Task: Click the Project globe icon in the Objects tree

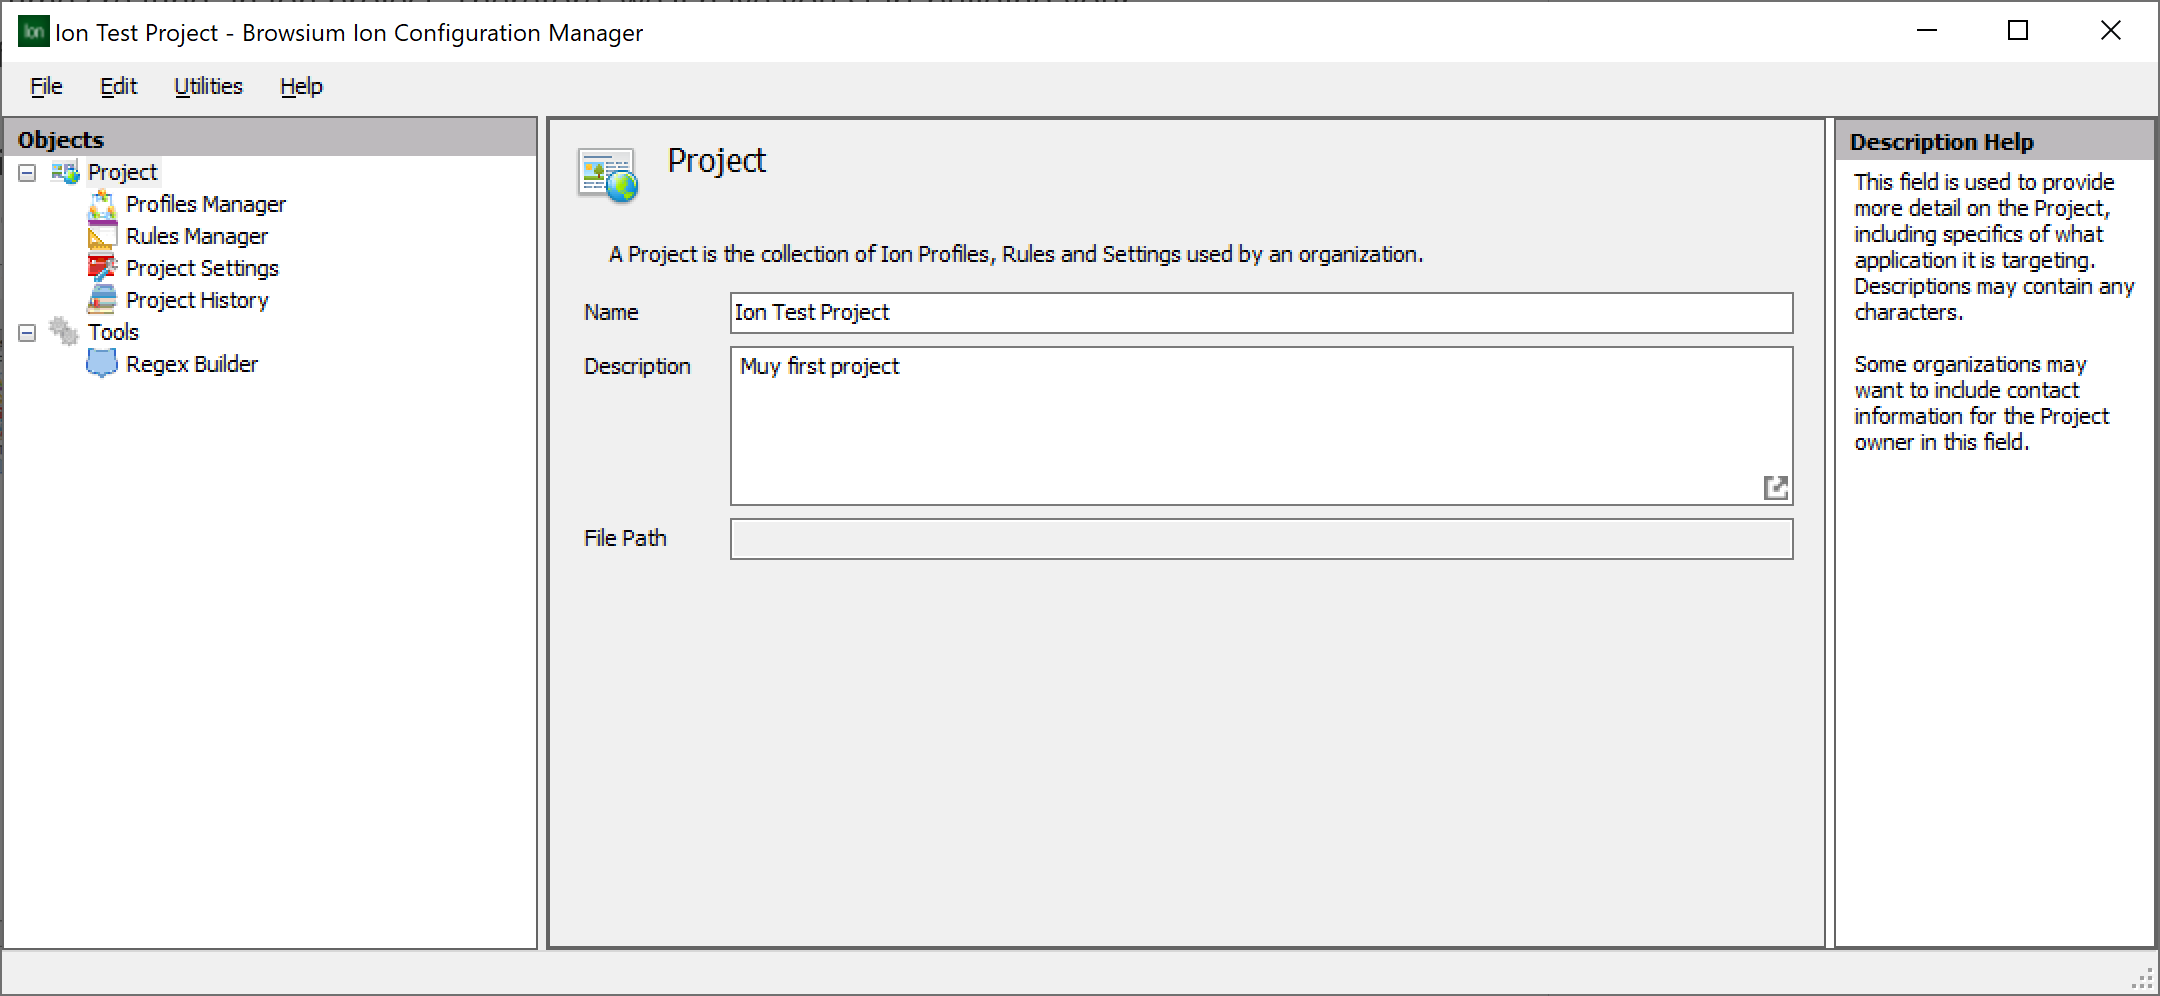Action: 64,172
